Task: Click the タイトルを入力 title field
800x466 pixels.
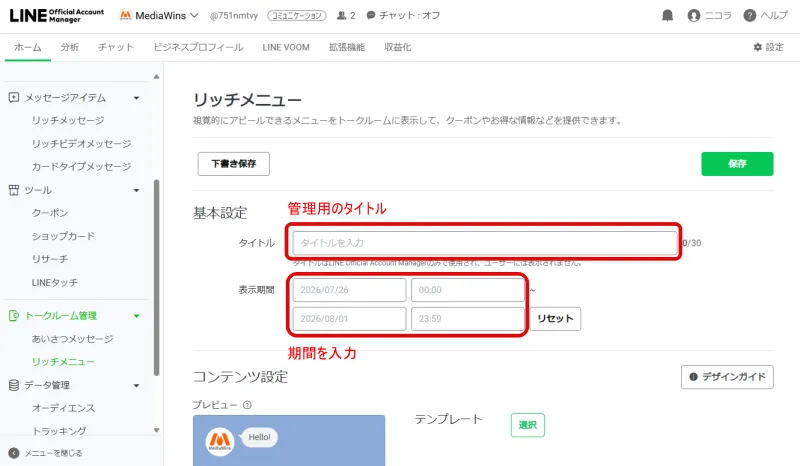Action: pos(485,243)
